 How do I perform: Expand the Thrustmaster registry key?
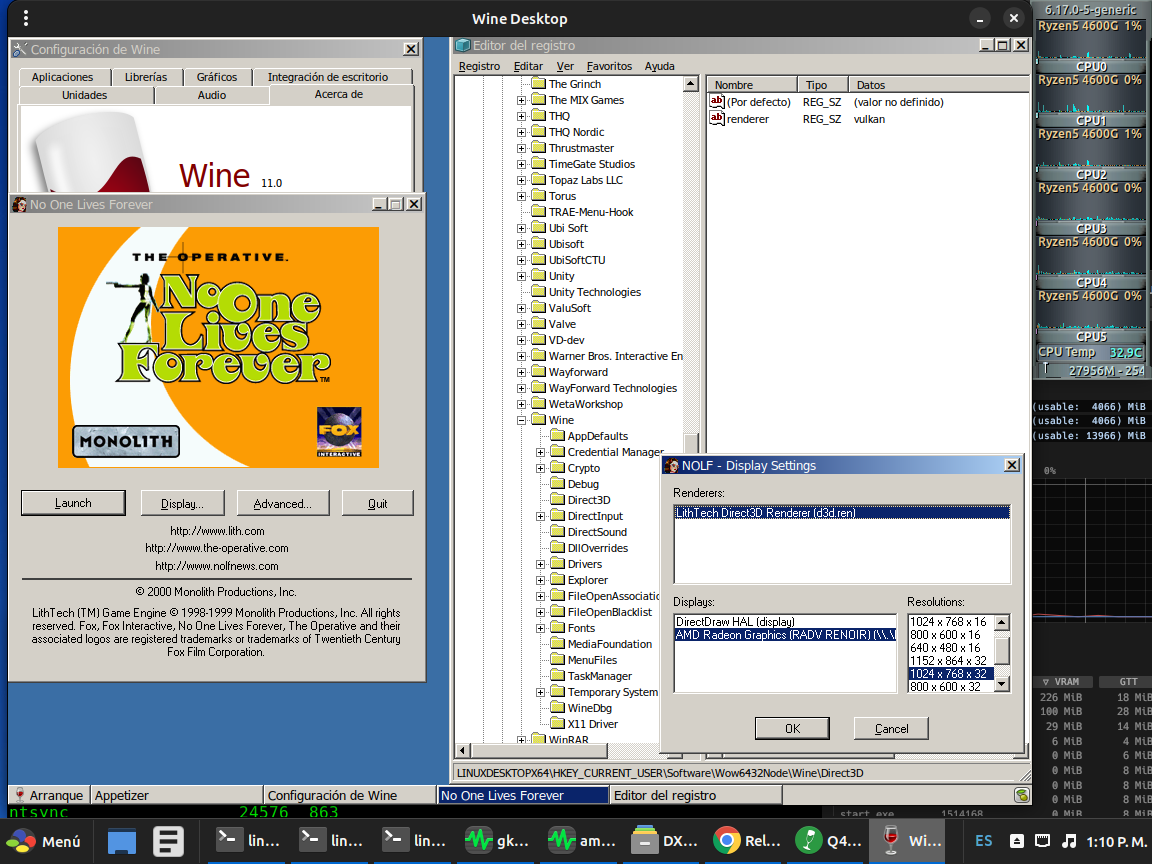521,148
